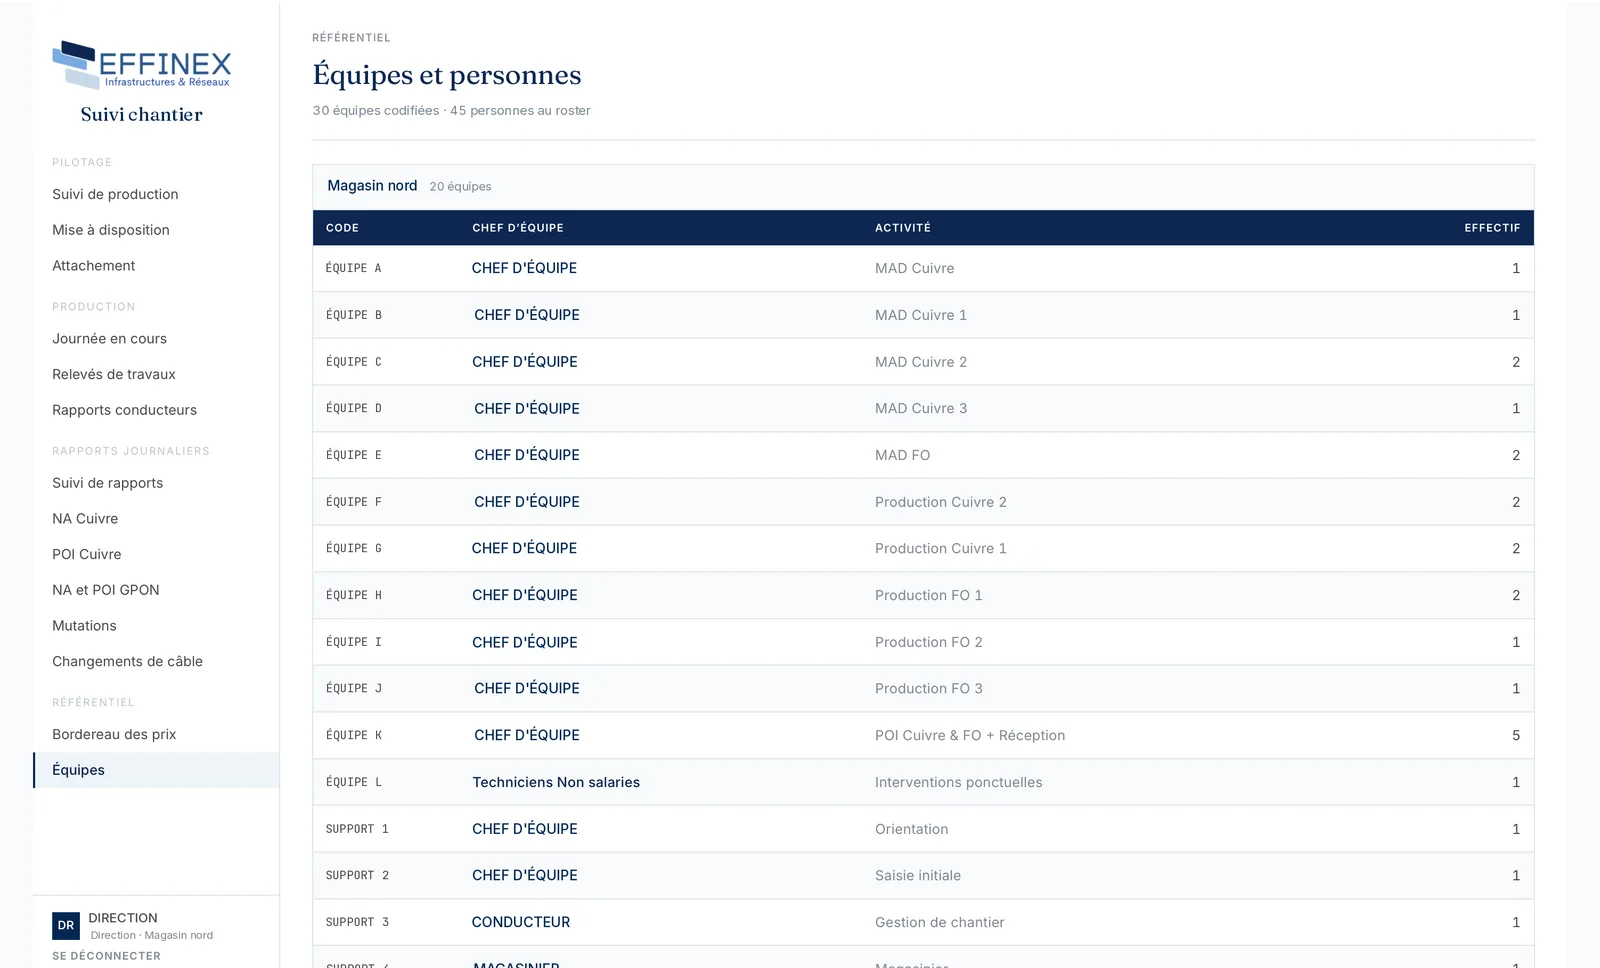Open Bordereau des prix
The height and width of the screenshot is (968, 1600).
click(114, 734)
